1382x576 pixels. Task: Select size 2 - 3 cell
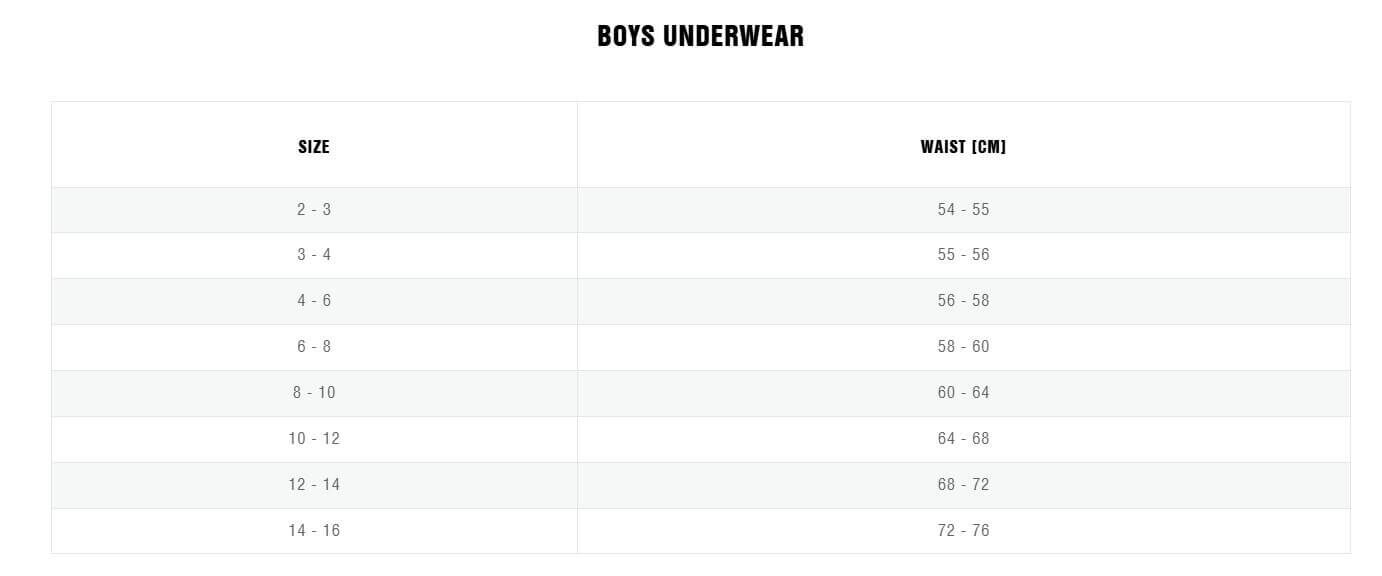click(314, 210)
